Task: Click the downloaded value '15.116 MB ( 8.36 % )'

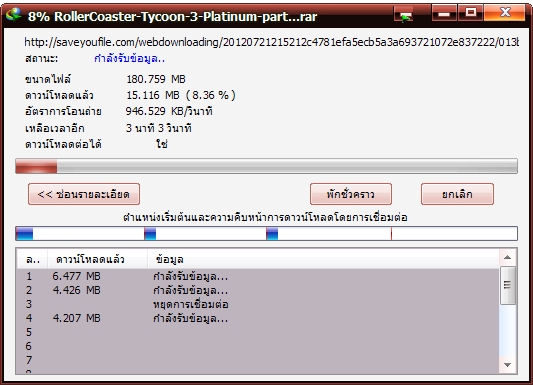Action: click(181, 95)
